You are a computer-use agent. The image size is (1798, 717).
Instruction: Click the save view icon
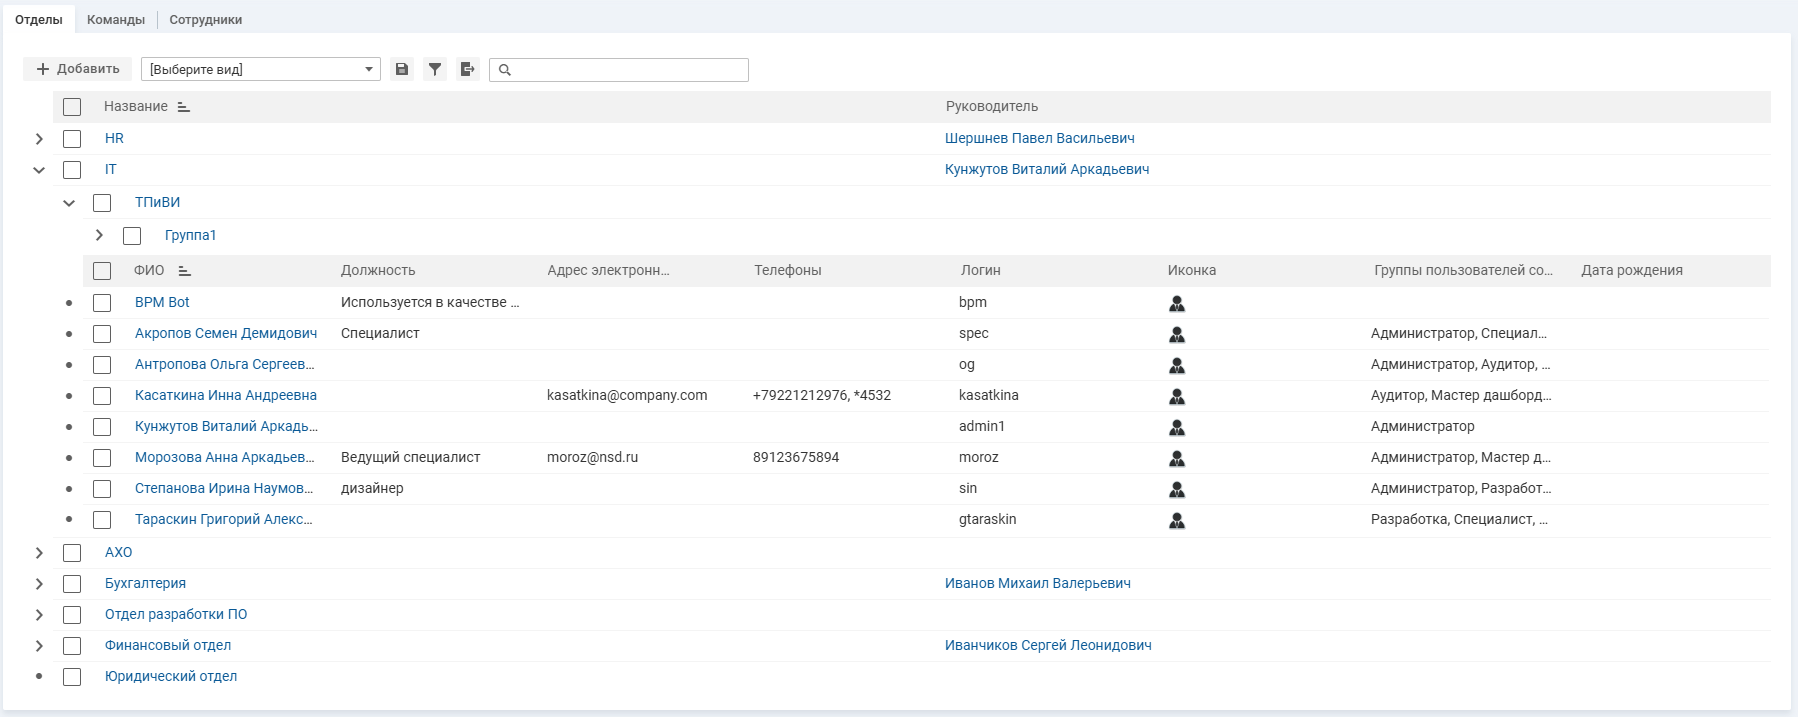tap(402, 69)
